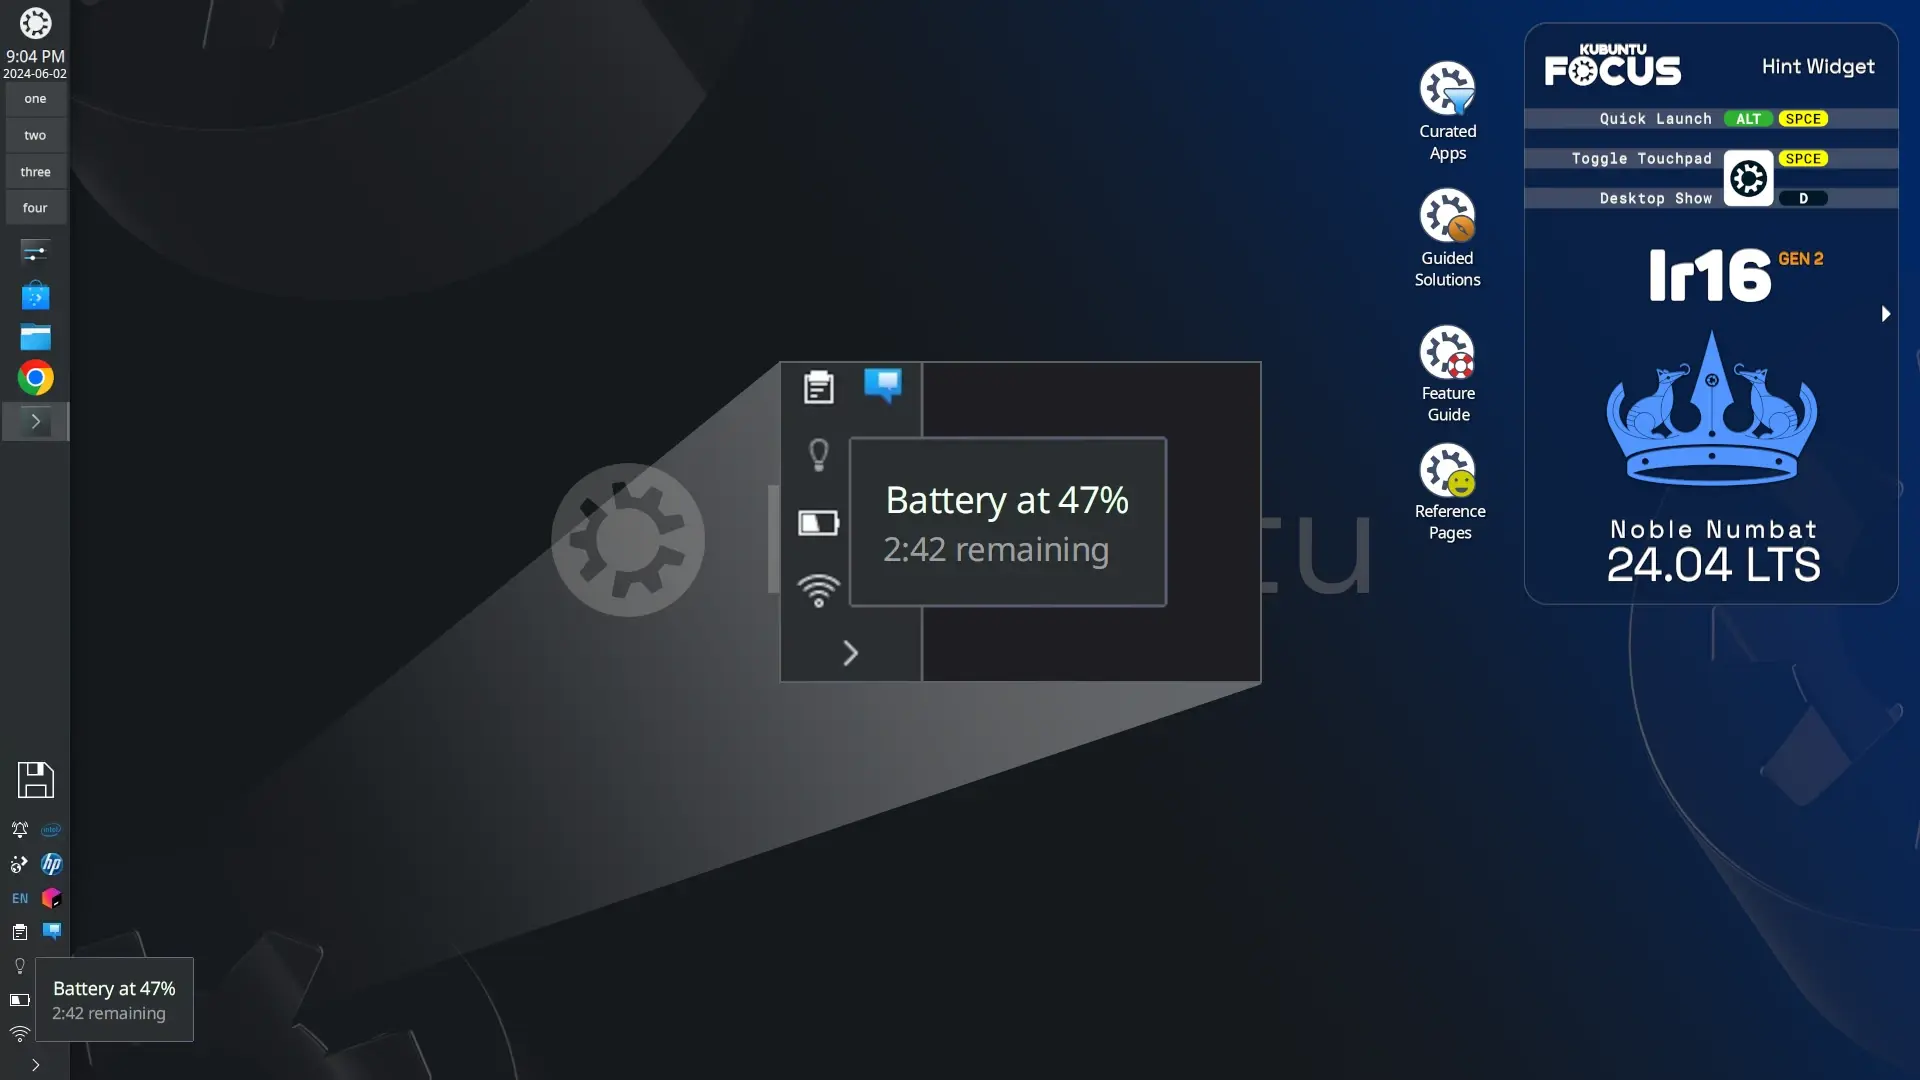The width and height of the screenshot is (1920, 1080).
Task: Launch System Settings from the panel
Action: (x=35, y=252)
